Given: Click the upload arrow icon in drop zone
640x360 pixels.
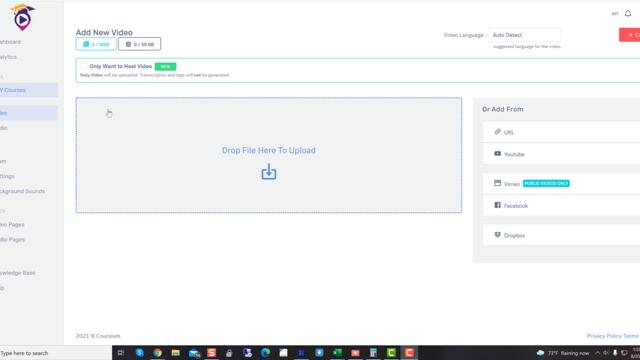Looking at the screenshot, I should click(269, 172).
